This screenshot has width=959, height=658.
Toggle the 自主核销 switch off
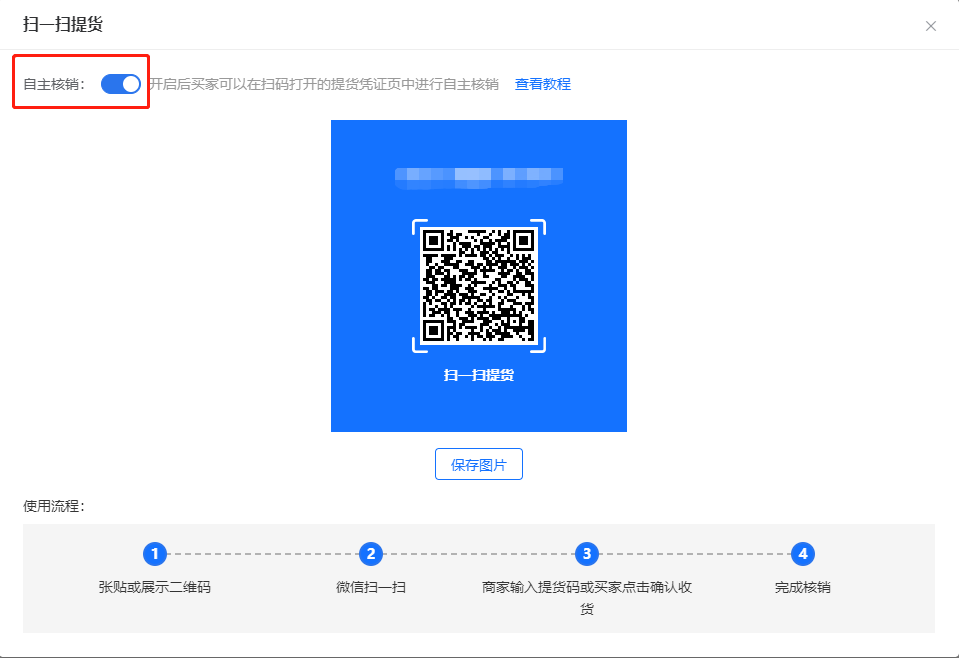(120, 84)
